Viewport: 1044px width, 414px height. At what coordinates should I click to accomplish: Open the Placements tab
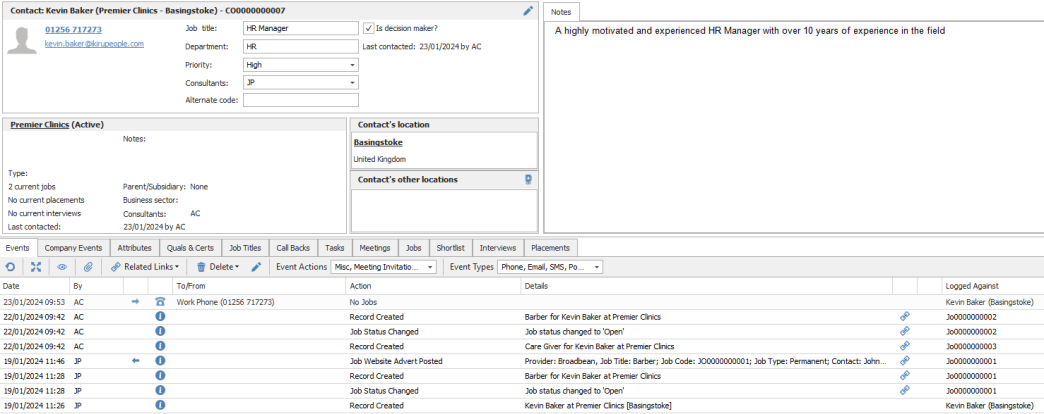click(x=550, y=247)
